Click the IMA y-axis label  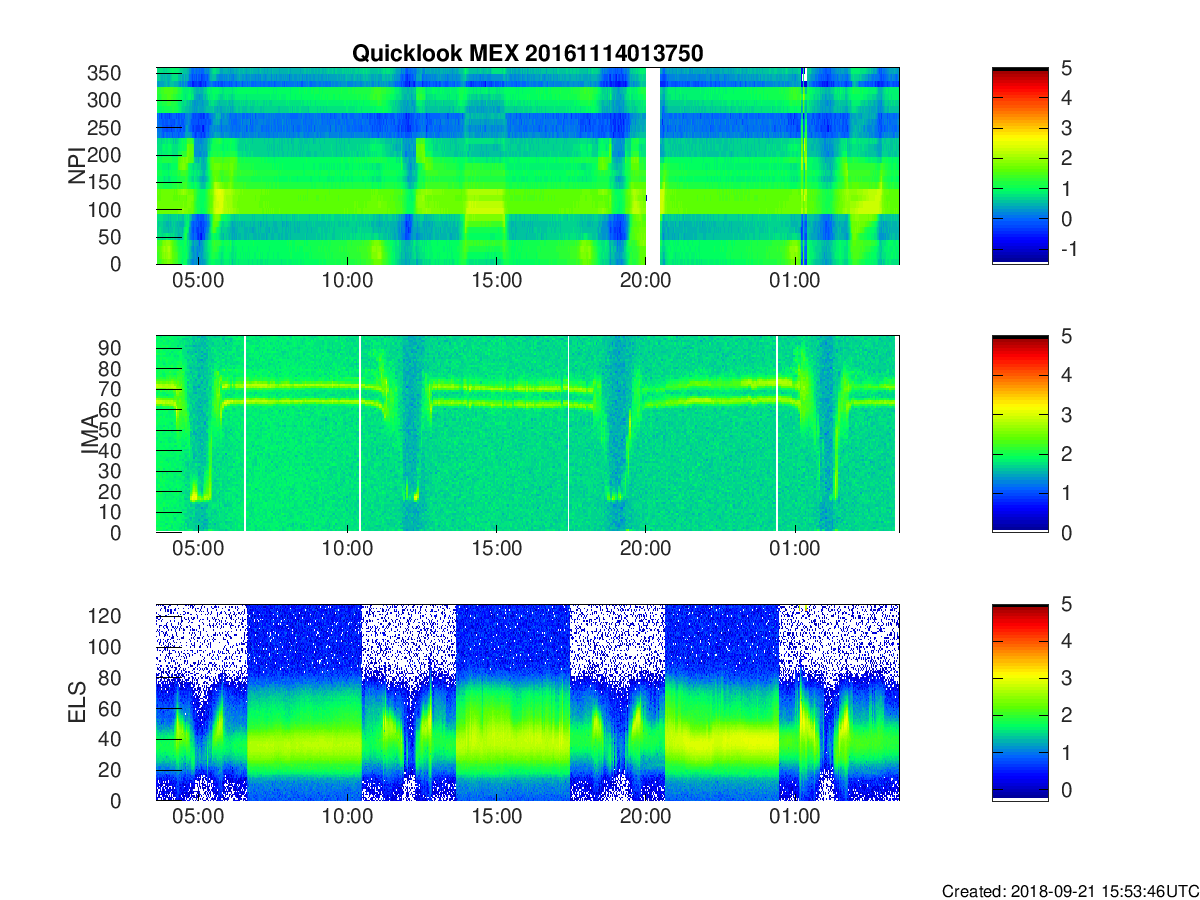pos(90,434)
